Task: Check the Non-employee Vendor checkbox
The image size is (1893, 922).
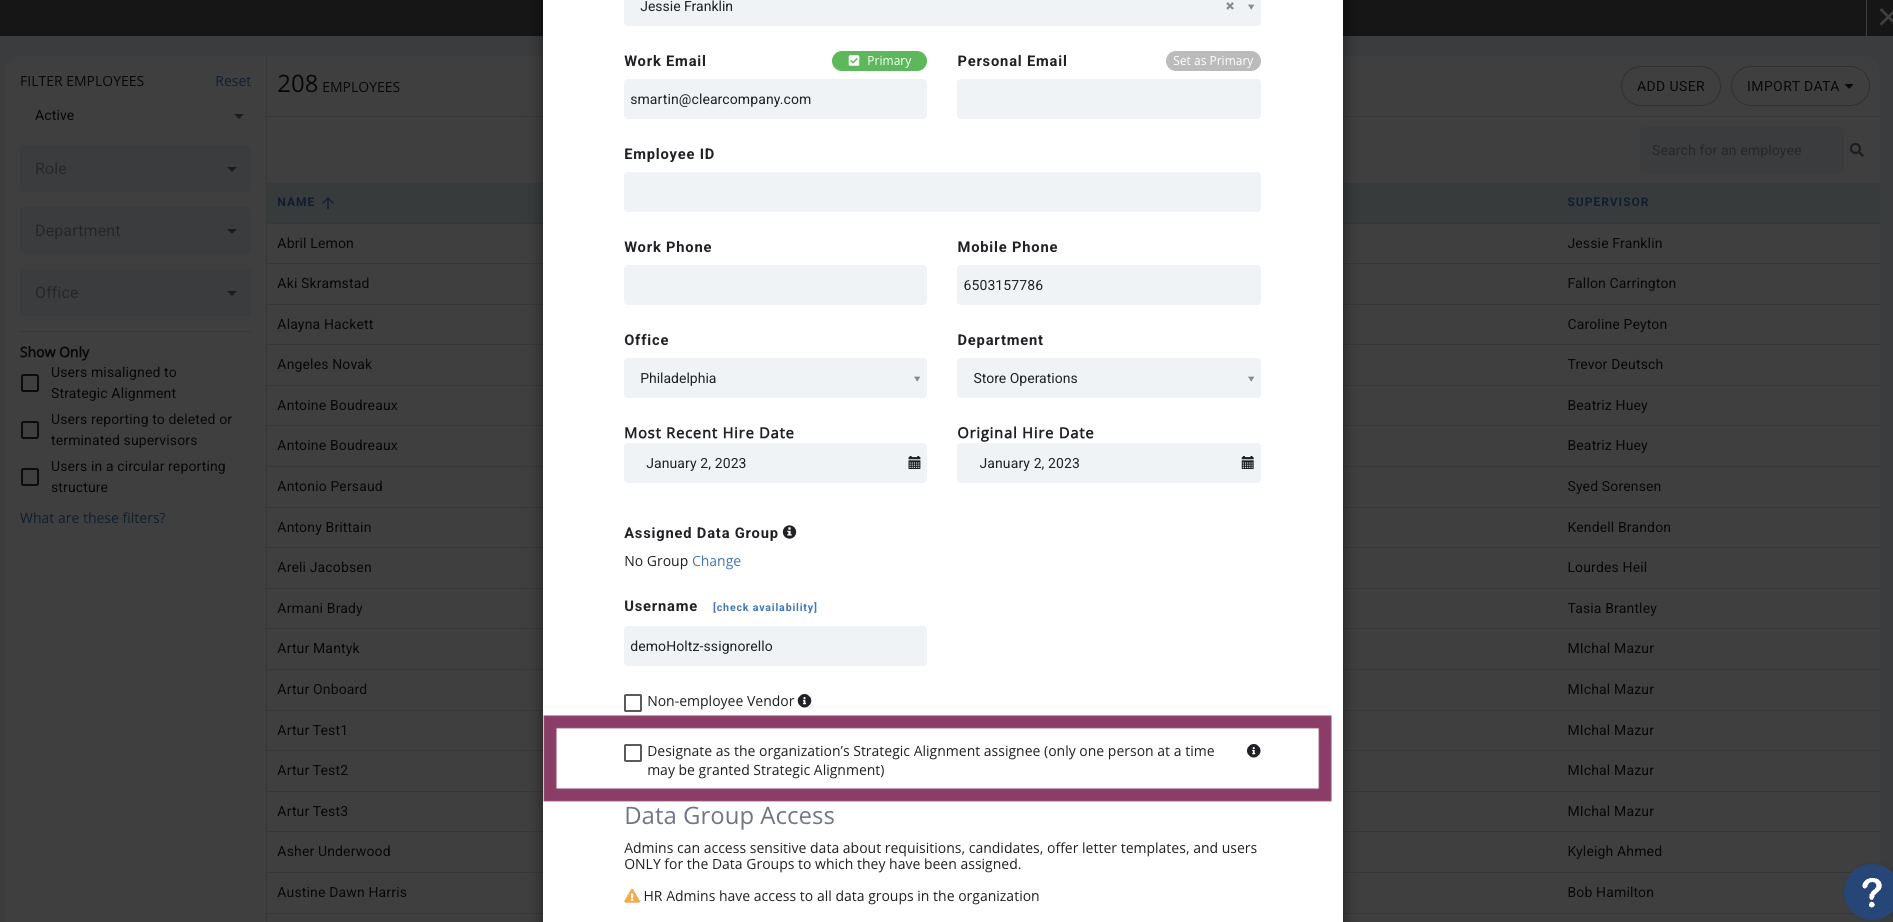Action: click(x=633, y=702)
